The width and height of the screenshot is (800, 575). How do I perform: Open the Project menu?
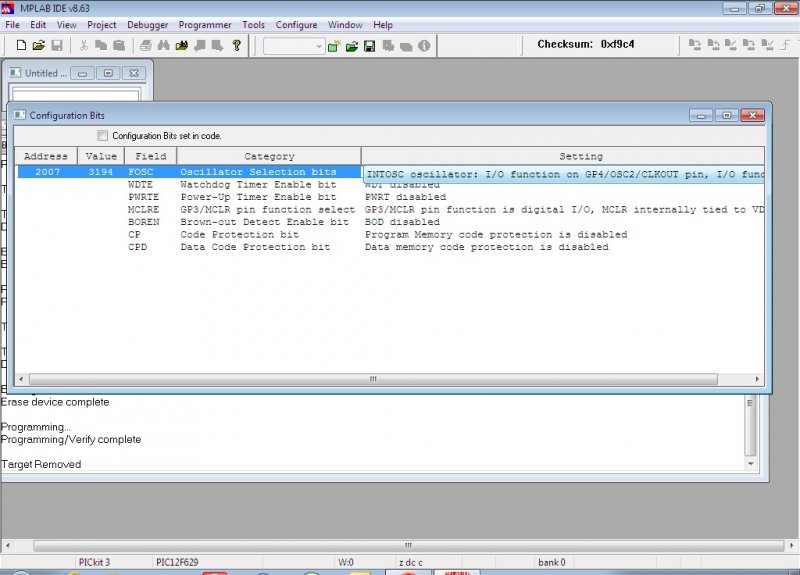(x=102, y=24)
